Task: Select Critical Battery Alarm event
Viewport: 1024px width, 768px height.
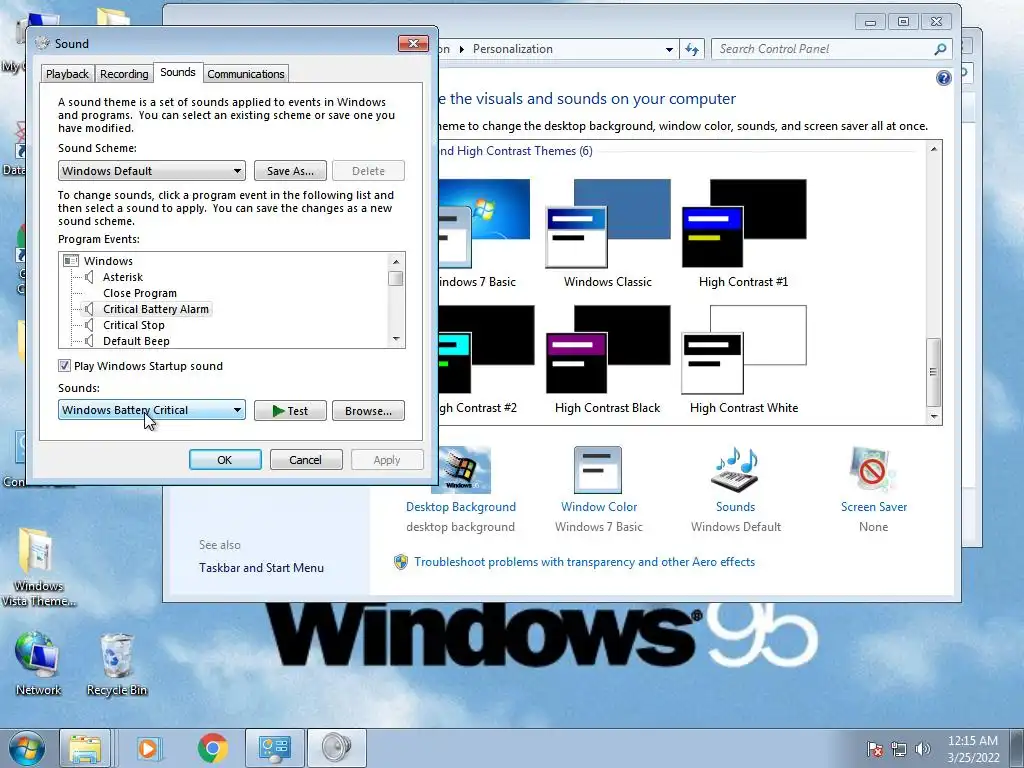Action: (x=155, y=309)
